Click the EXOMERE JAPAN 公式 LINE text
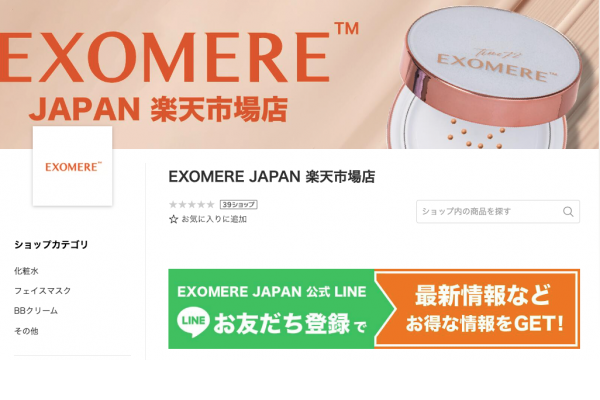Viewport: 600px width, 400px height. click(x=272, y=292)
